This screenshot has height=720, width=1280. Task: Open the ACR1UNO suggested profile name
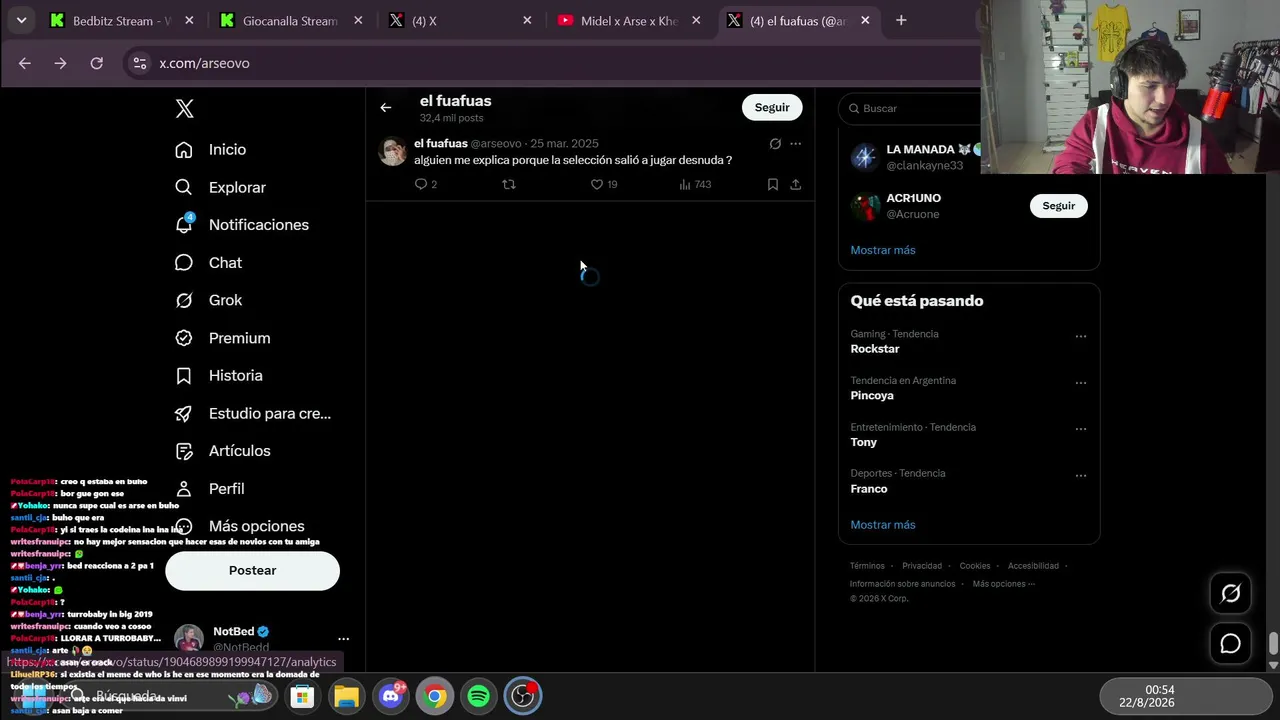913,198
